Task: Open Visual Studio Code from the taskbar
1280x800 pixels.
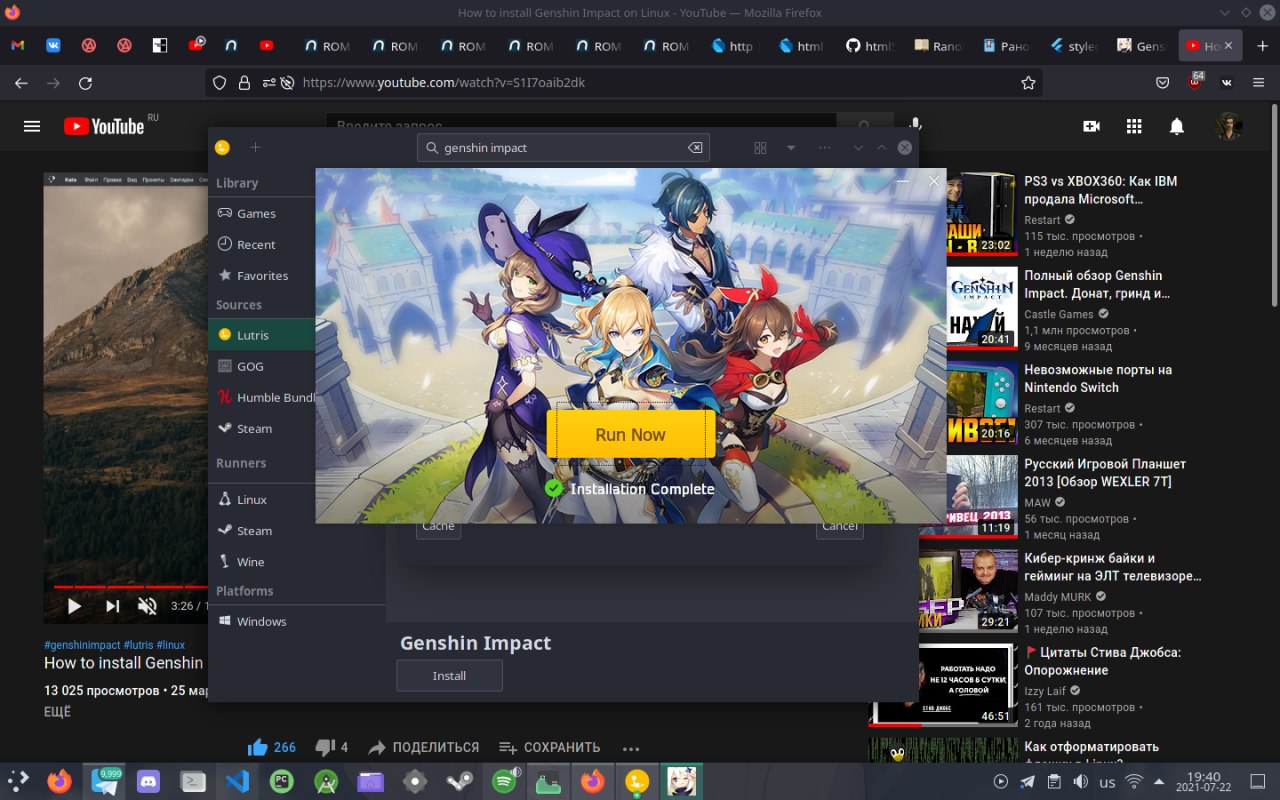Action: click(x=237, y=781)
